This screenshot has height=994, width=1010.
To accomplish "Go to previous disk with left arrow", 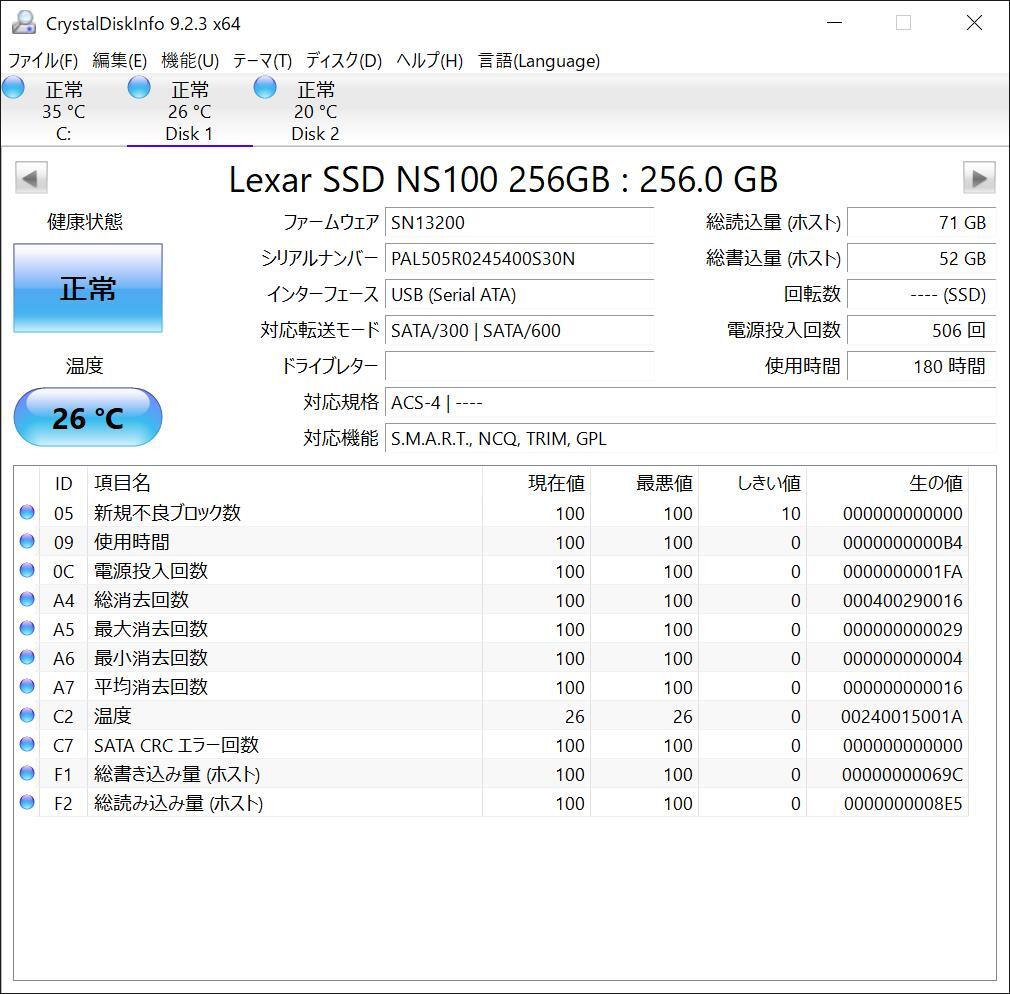I will coord(30,179).
